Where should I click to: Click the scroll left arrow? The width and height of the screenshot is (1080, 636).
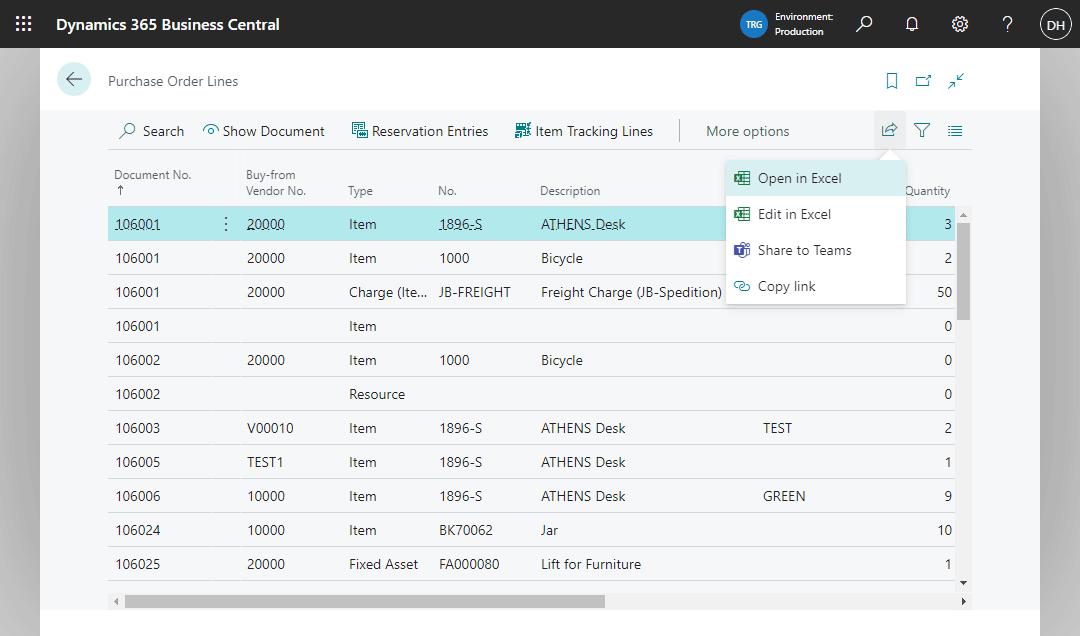click(x=116, y=602)
